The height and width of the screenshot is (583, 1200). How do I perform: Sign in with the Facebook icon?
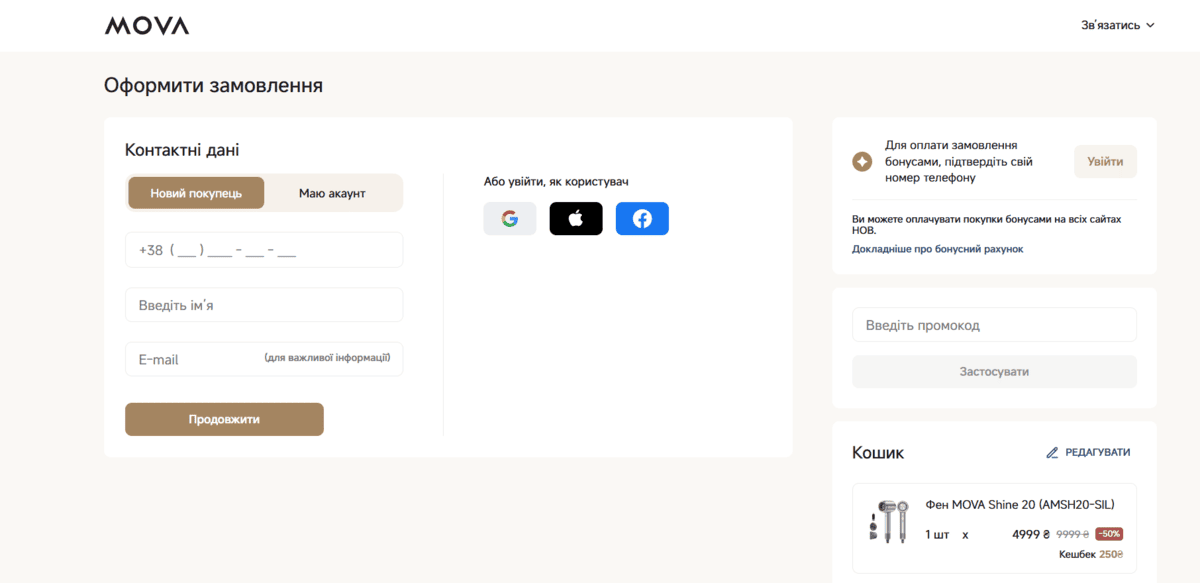coord(642,219)
